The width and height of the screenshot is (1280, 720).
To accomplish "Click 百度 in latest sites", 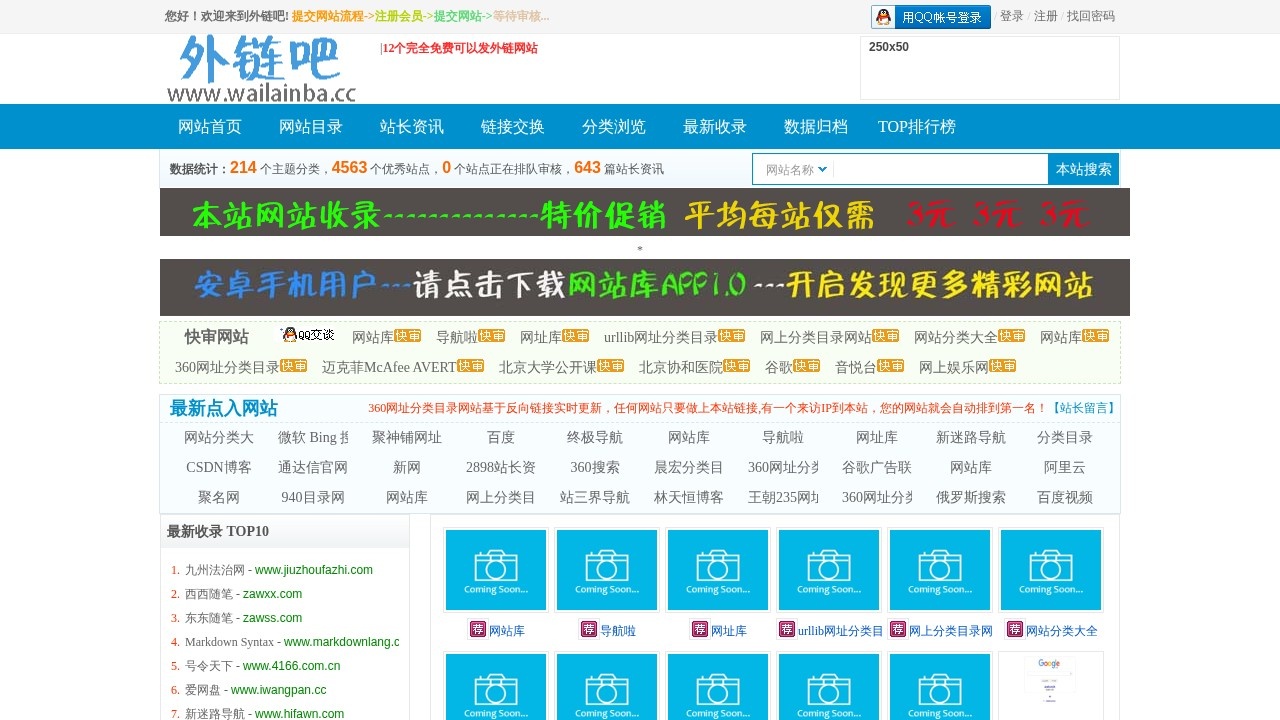I will pos(501,437).
